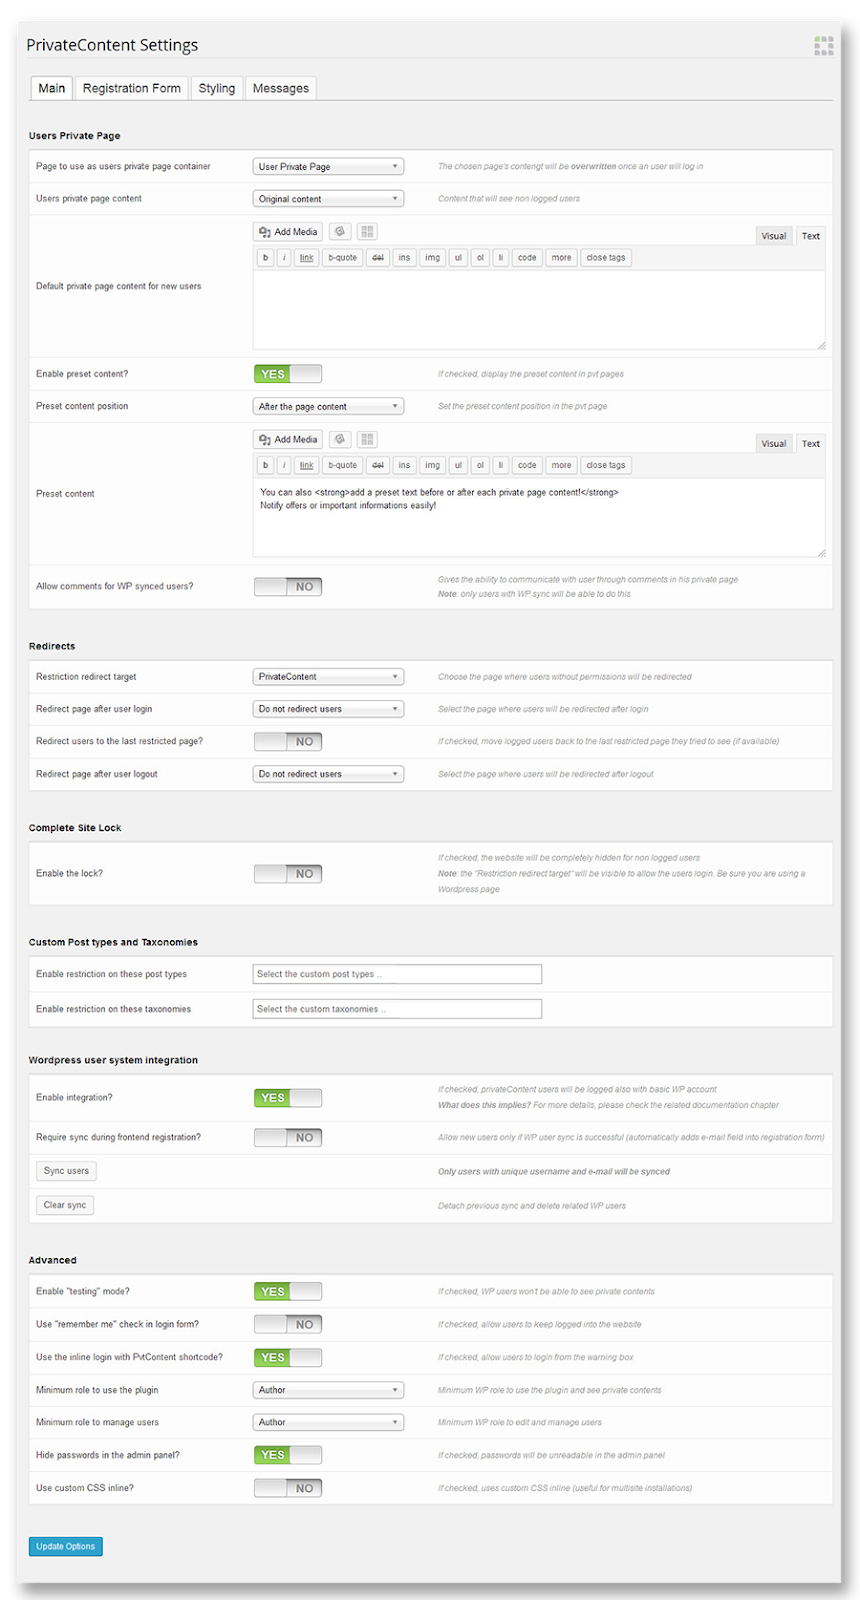Click 'del' quicktag in default content editor
The width and height of the screenshot is (860, 1600).
[378, 258]
